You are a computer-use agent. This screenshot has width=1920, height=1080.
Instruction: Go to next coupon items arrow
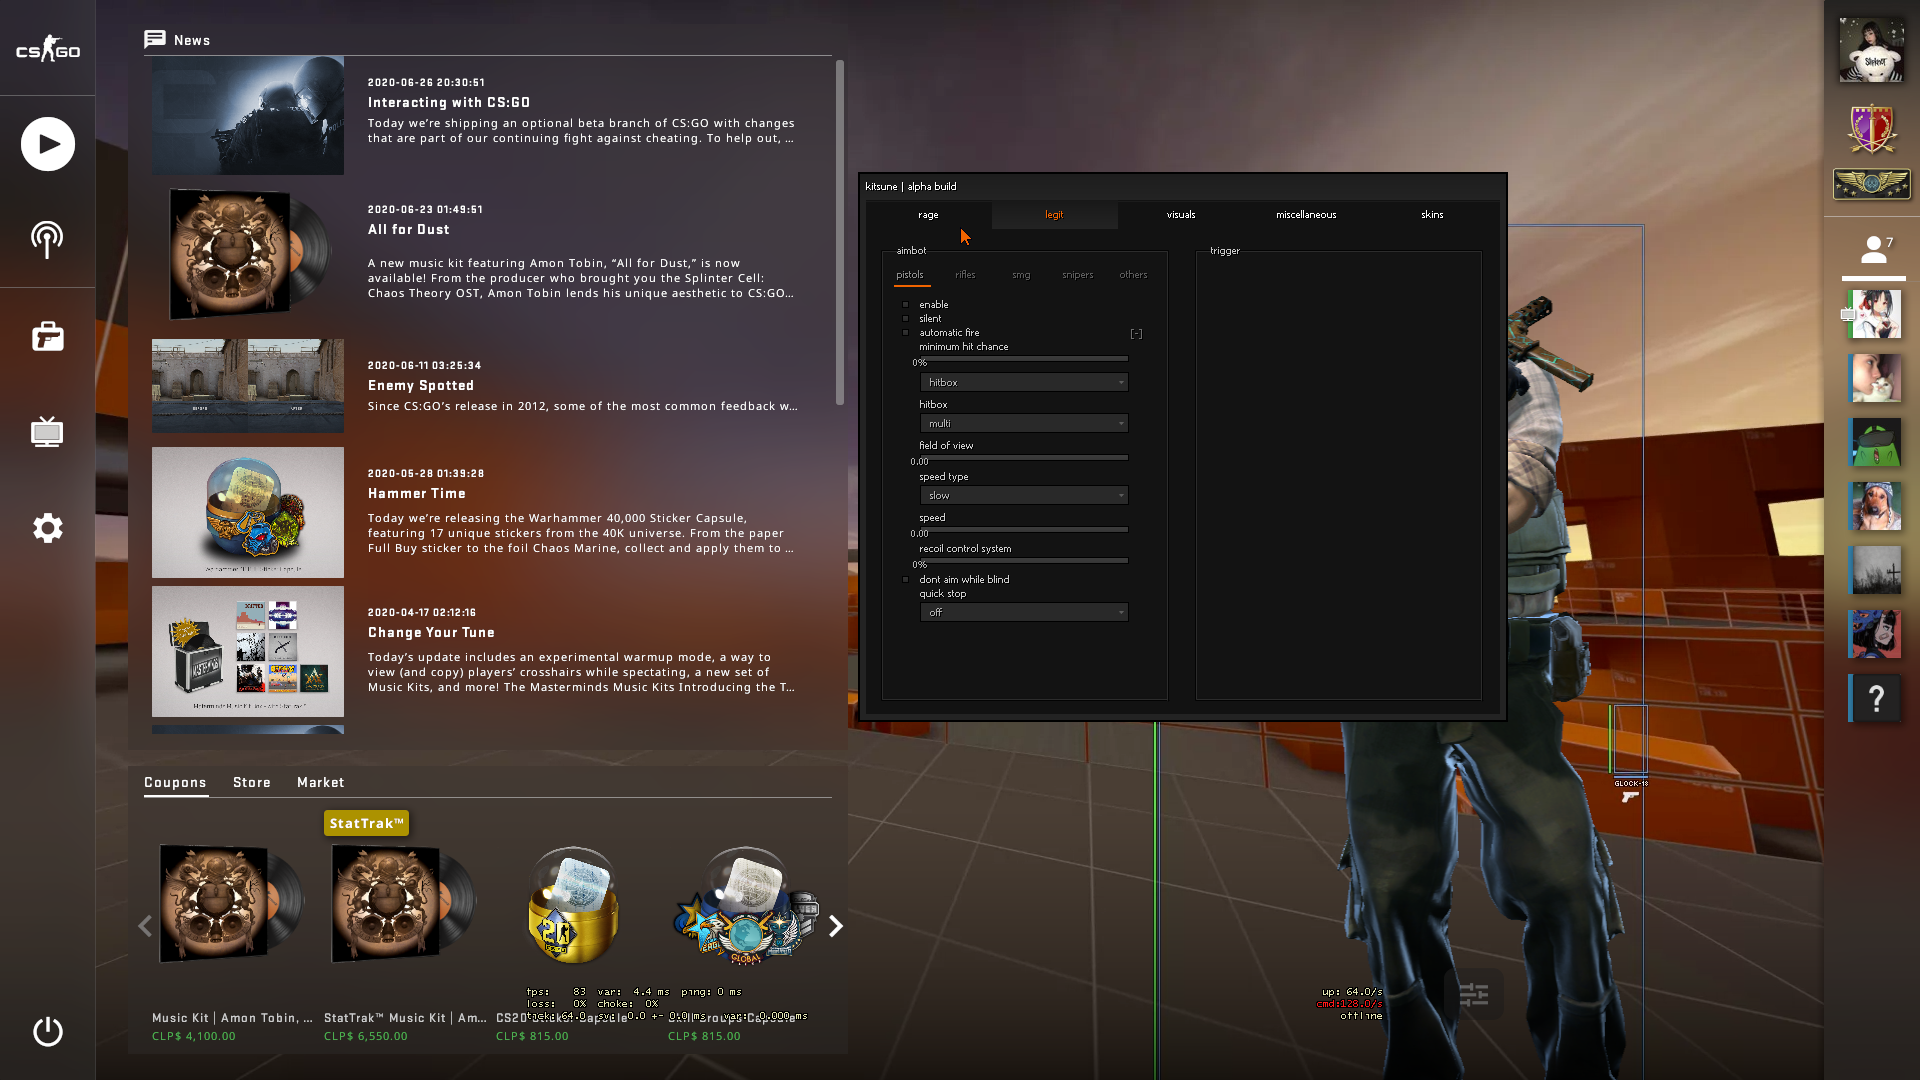pyautogui.click(x=836, y=926)
